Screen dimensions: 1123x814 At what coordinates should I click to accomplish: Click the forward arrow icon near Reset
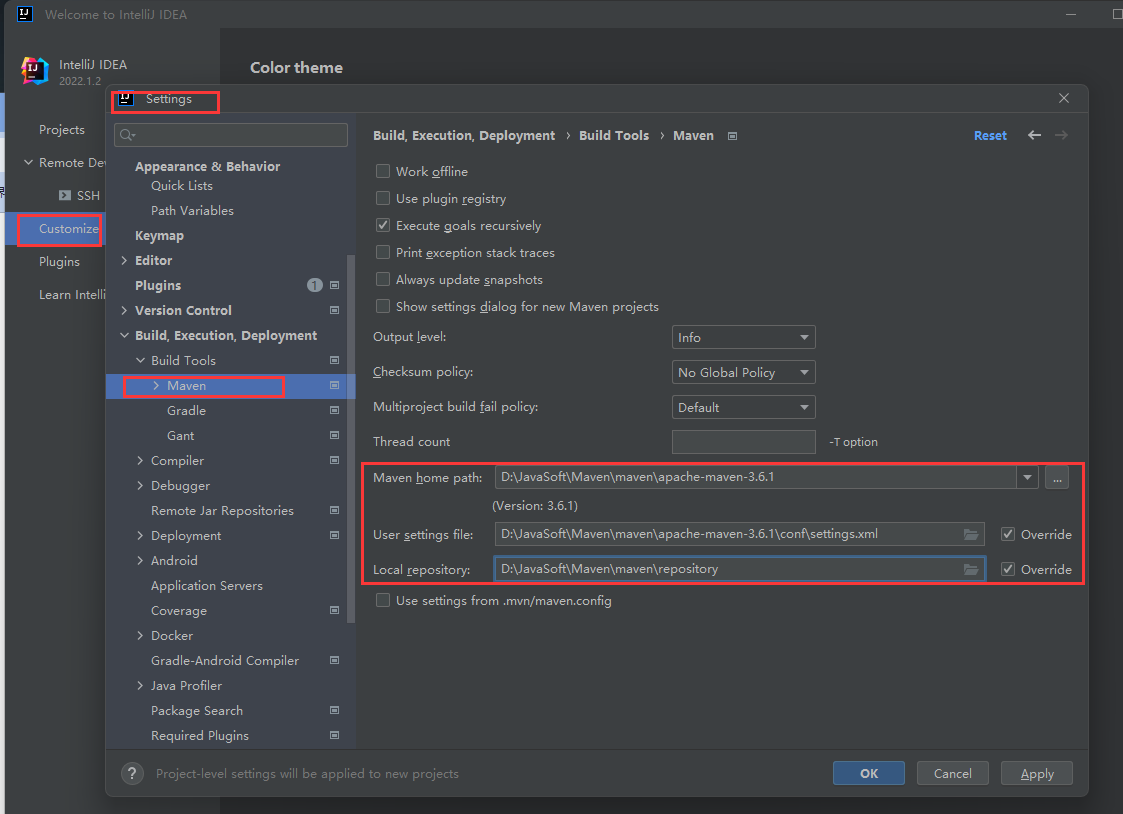[1061, 135]
